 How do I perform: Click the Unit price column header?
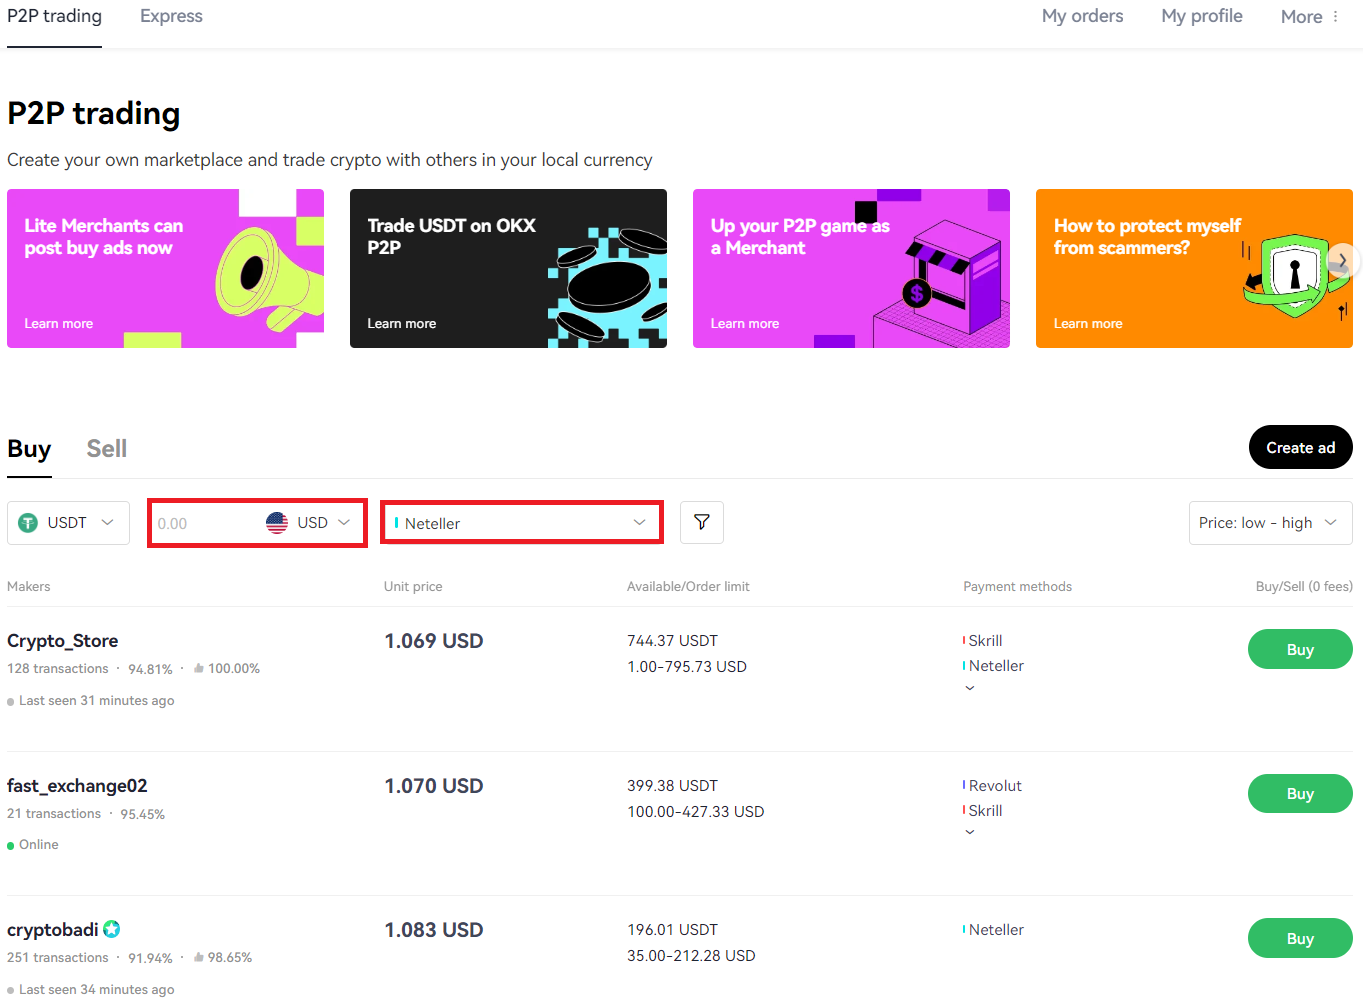pos(413,587)
